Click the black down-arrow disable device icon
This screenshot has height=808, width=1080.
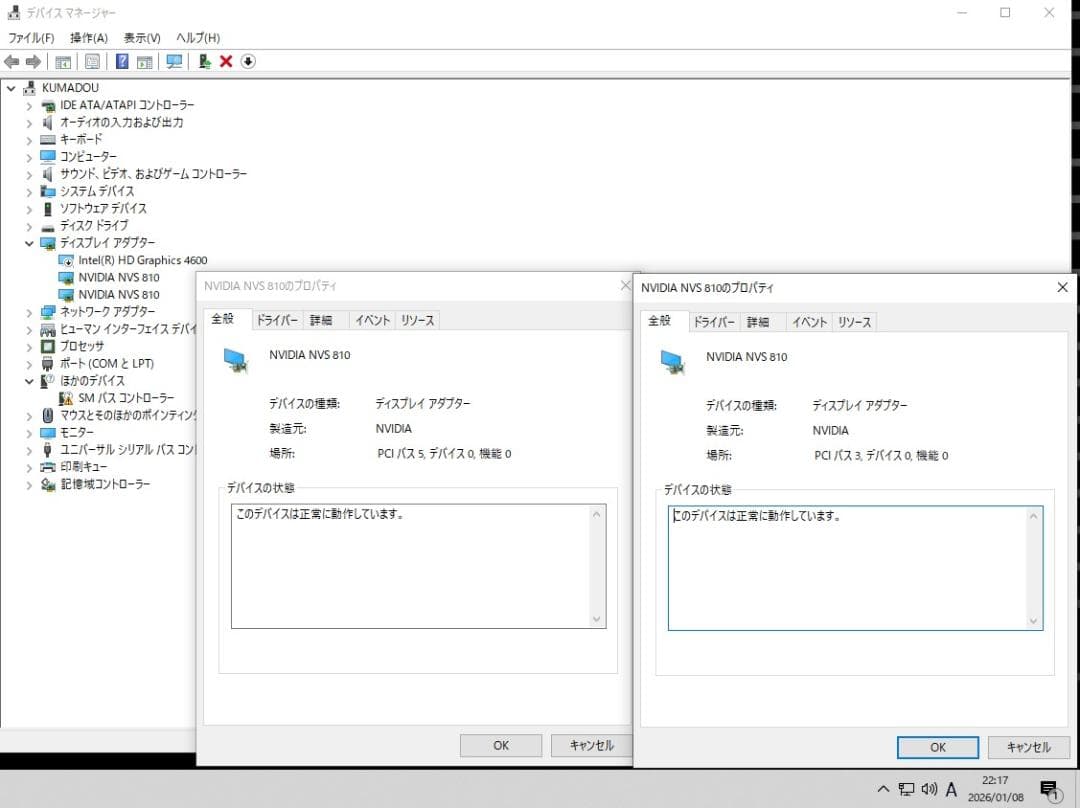(x=248, y=62)
